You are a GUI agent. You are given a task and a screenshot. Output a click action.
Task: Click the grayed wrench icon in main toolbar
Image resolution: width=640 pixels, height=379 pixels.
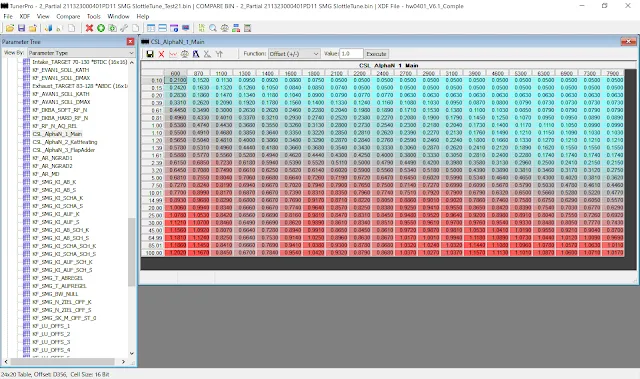(x=124, y=28)
